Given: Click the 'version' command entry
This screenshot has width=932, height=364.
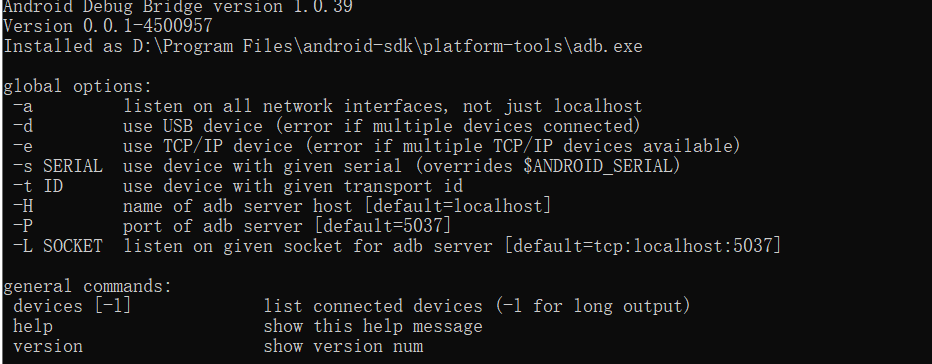Looking at the screenshot, I should coord(48,346).
